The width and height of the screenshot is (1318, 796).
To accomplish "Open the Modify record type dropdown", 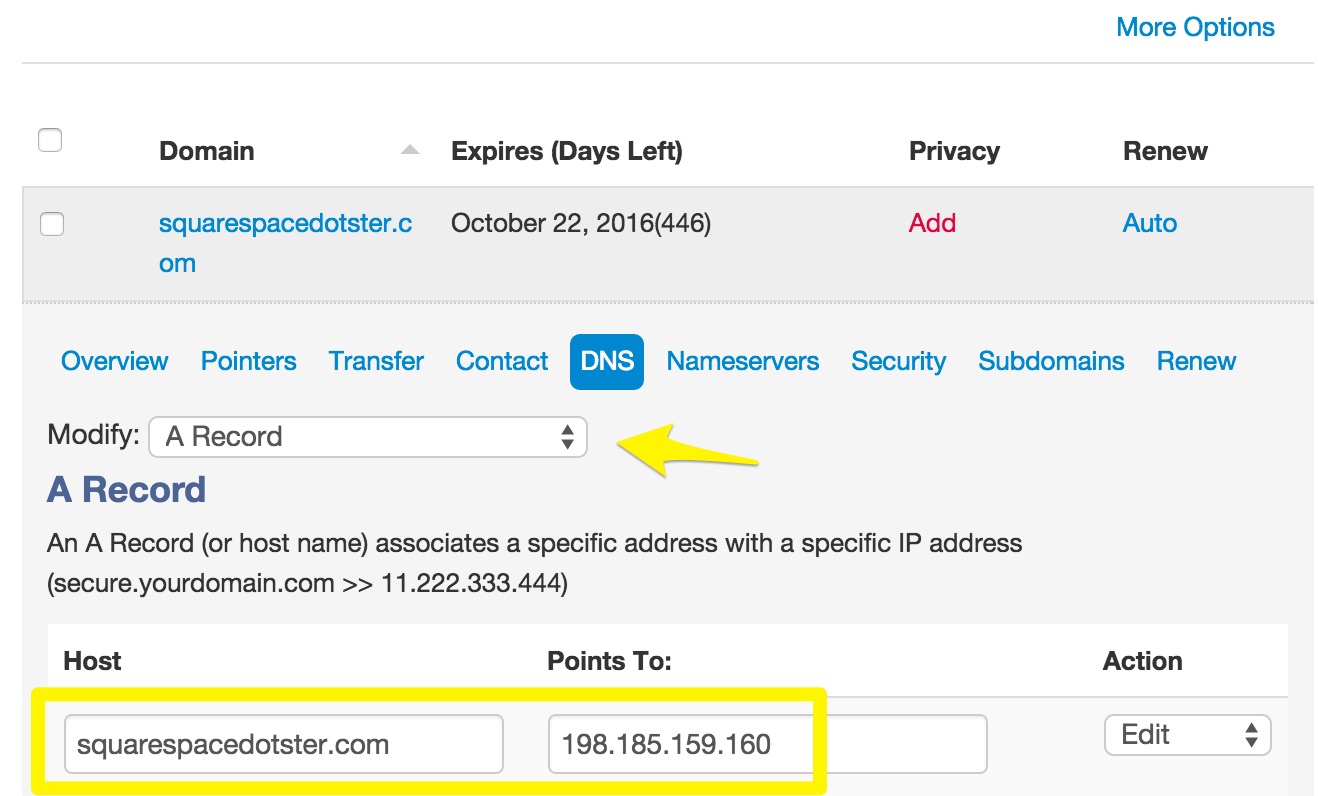I will click(x=367, y=437).
